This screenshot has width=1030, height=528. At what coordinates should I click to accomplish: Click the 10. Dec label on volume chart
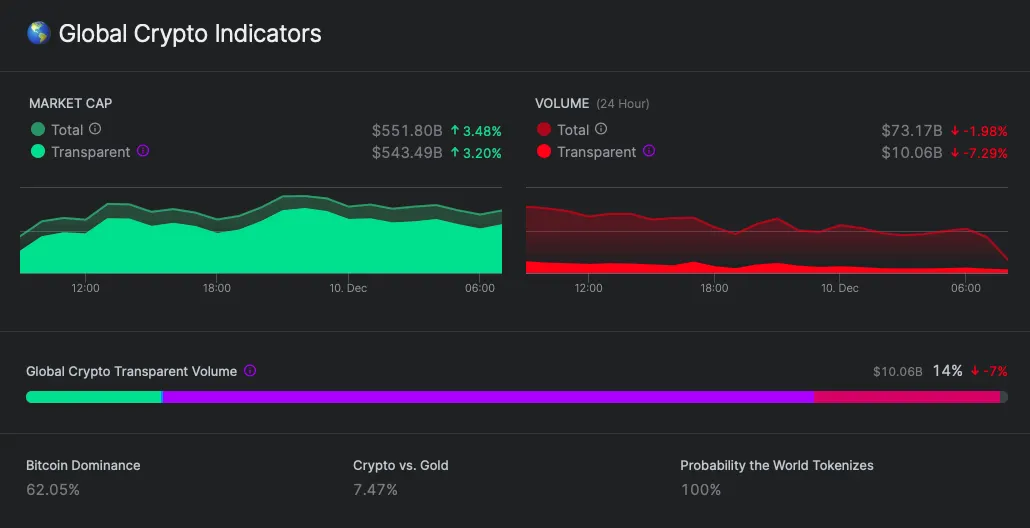pos(840,288)
